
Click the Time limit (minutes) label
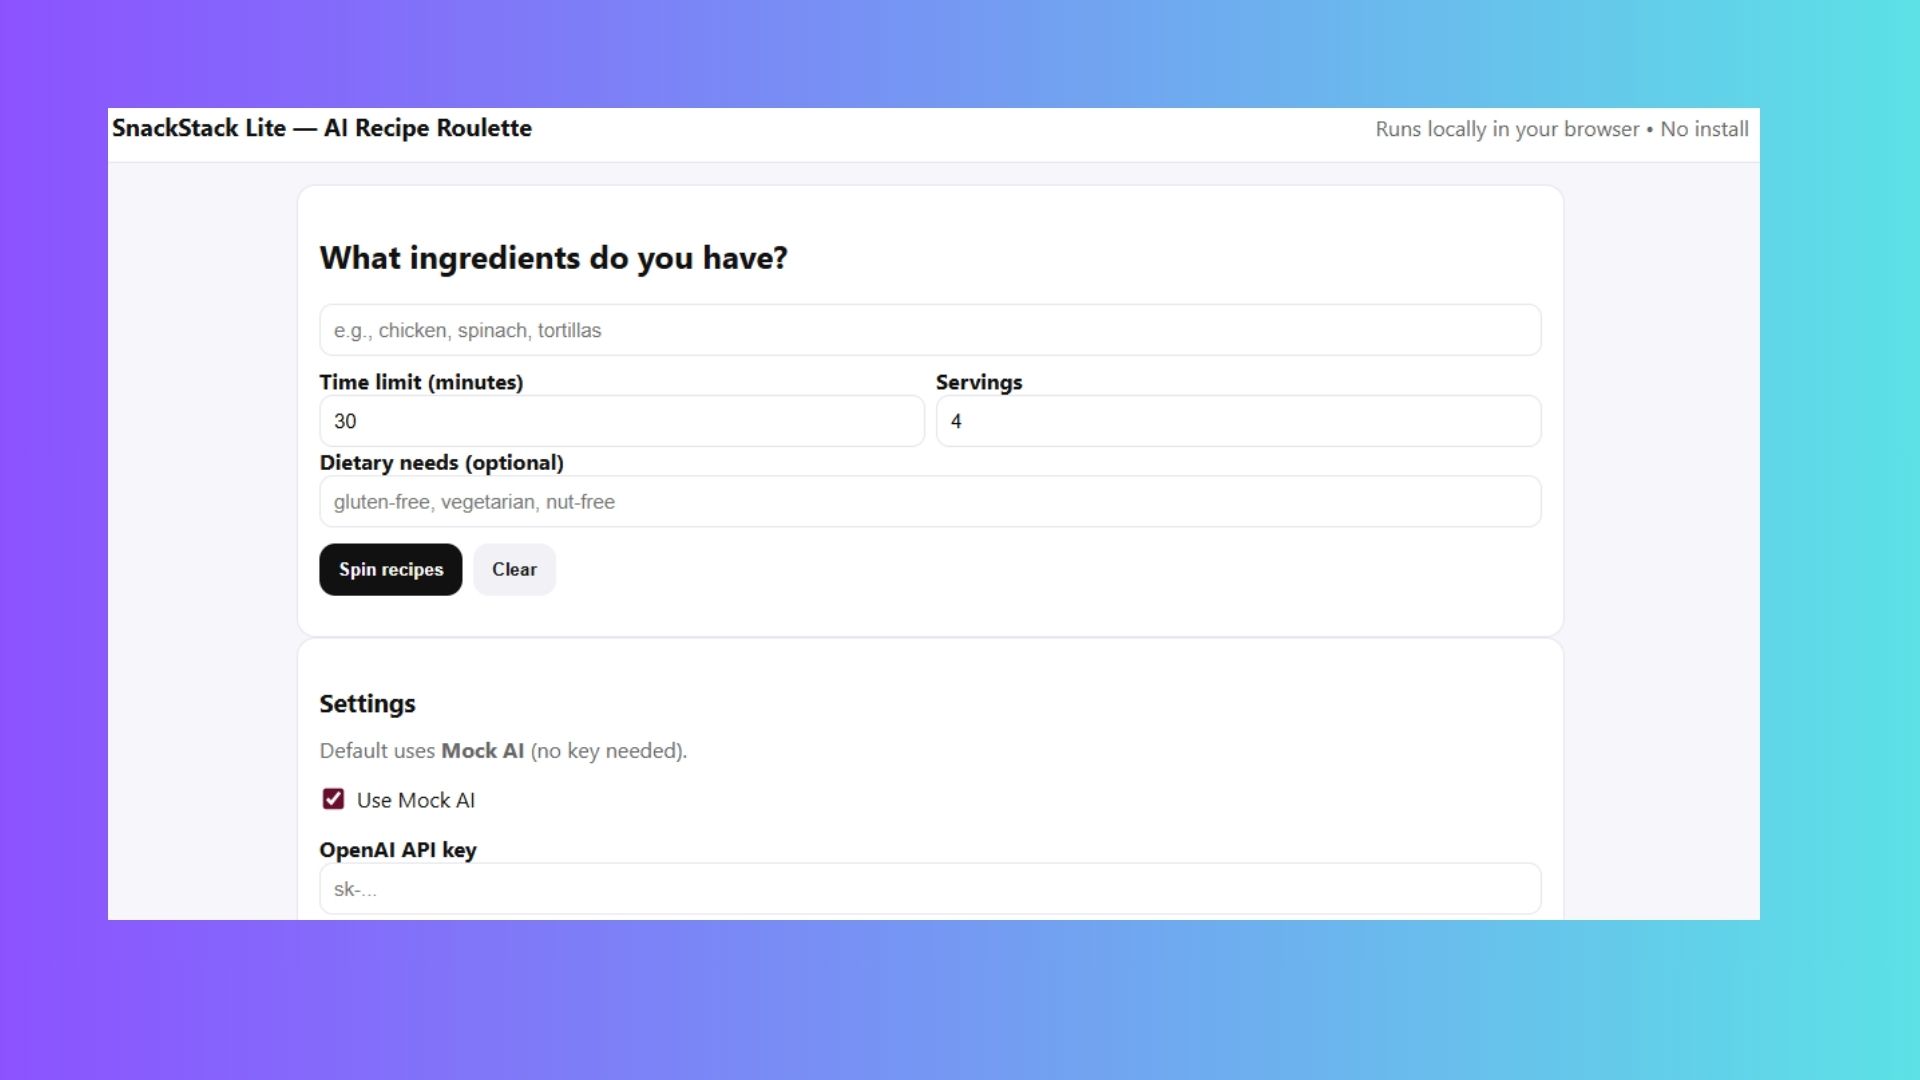click(421, 382)
